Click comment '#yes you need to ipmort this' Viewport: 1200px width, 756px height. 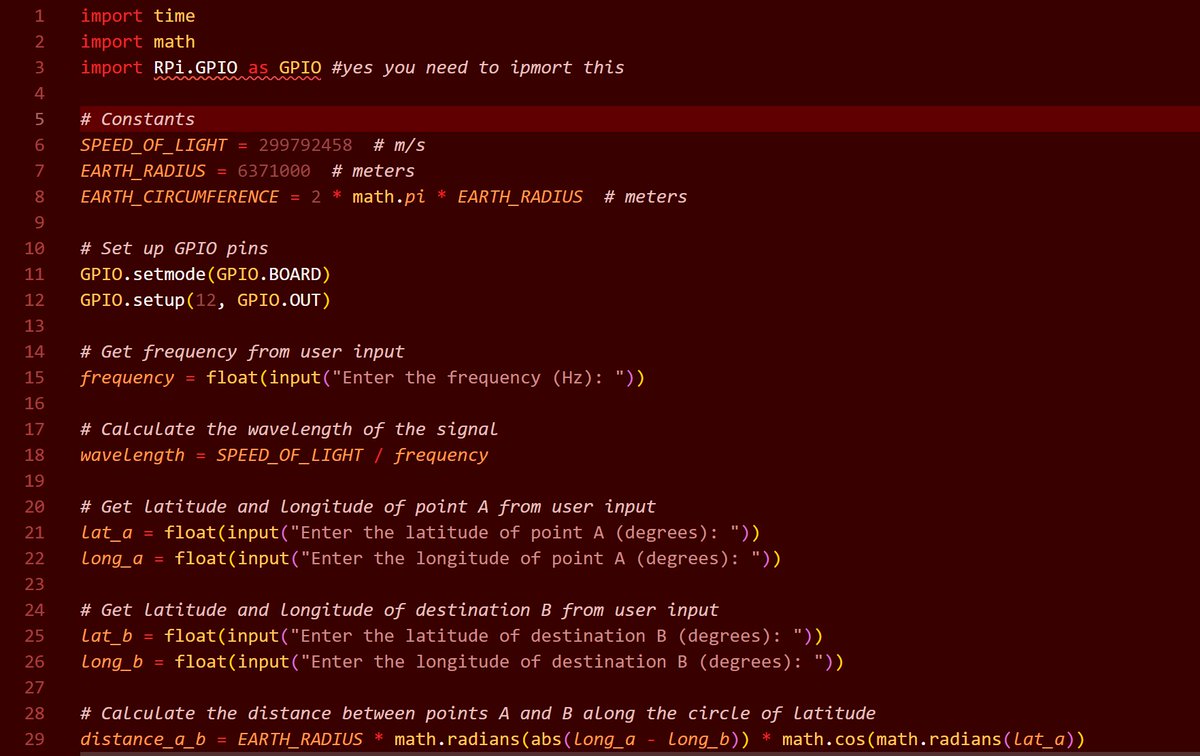click(477, 68)
